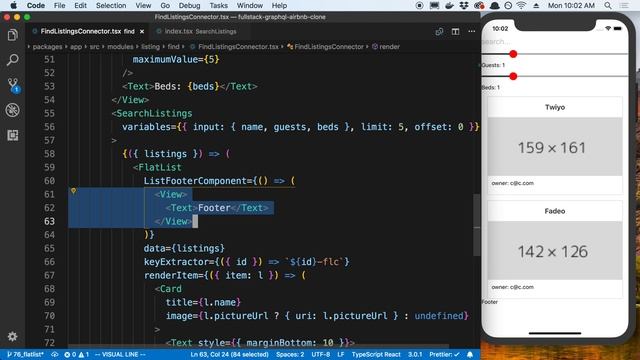Click modules in the breadcrumb path
Image resolution: width=640 pixels, height=360 pixels.
point(120,47)
